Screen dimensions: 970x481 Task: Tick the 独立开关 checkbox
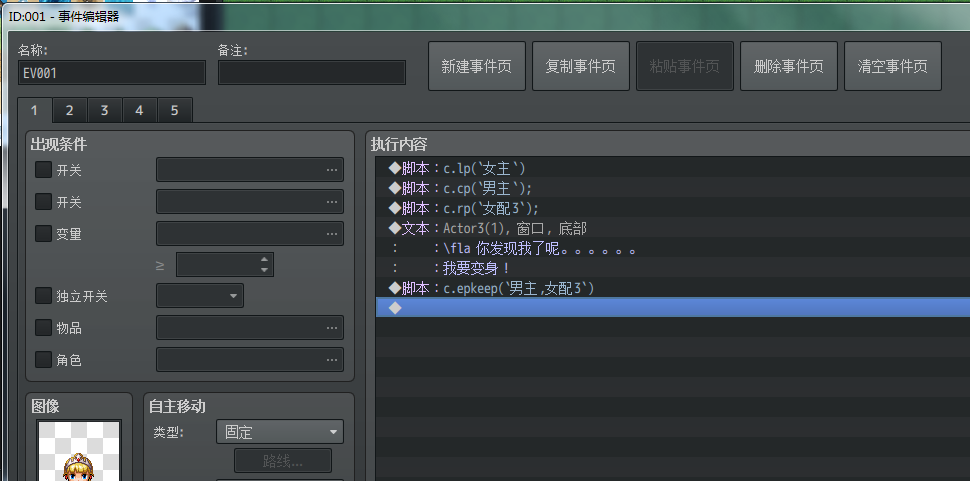pos(43,296)
